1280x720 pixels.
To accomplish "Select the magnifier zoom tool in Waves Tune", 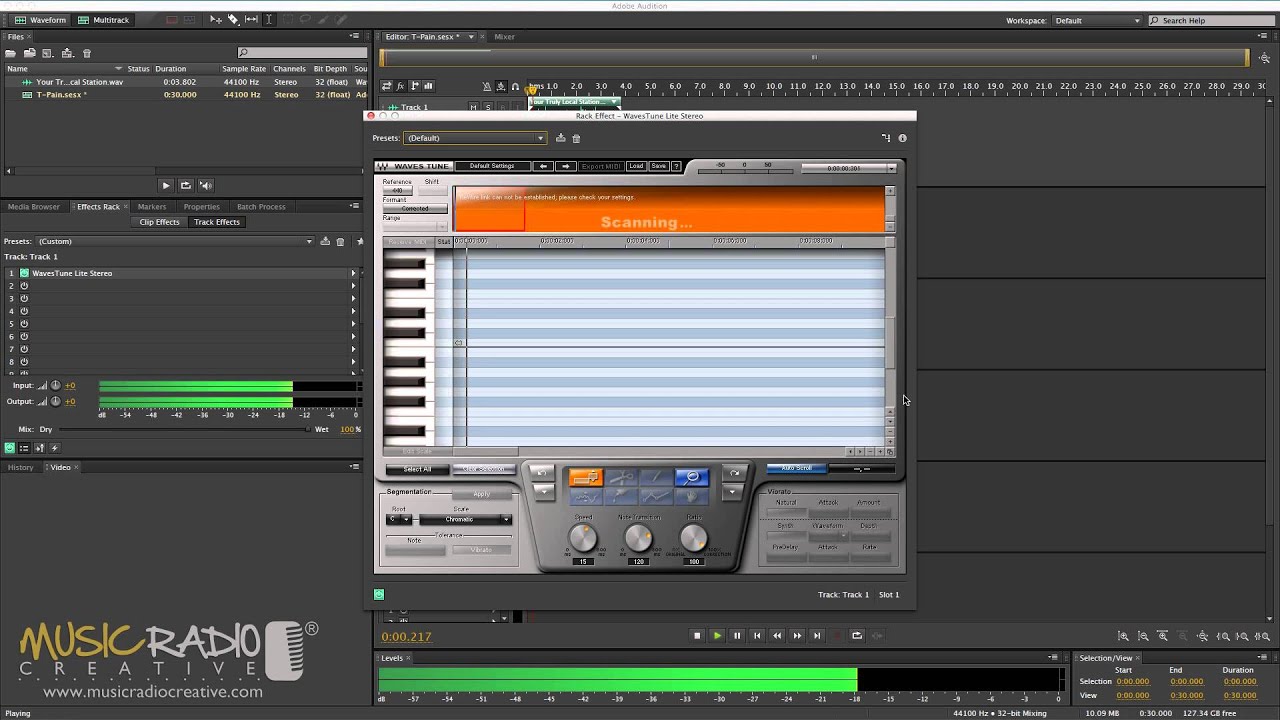I will point(692,477).
